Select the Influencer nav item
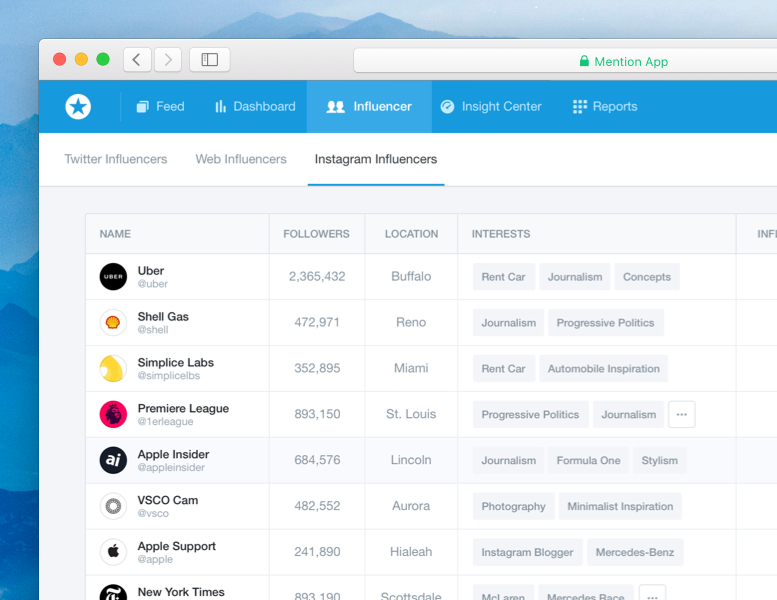Screen dimensions: 777x600 369,107
